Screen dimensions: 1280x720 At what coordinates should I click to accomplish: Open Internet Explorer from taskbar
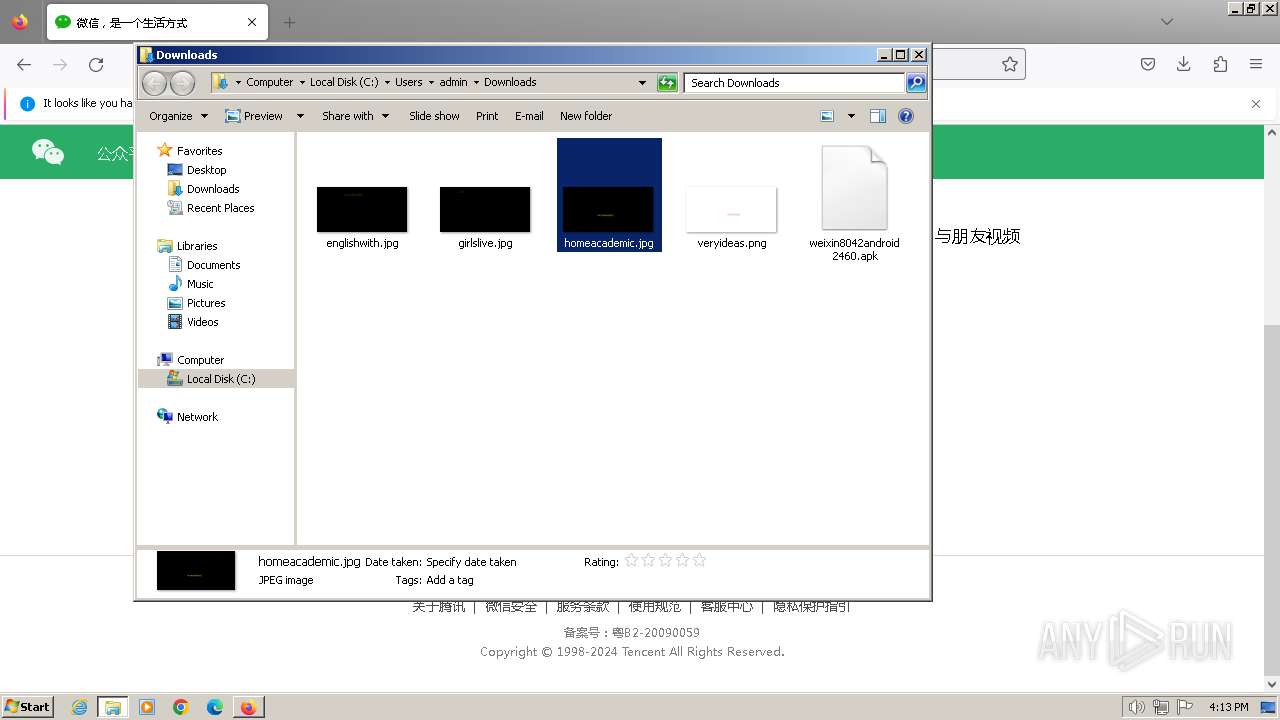click(x=79, y=707)
